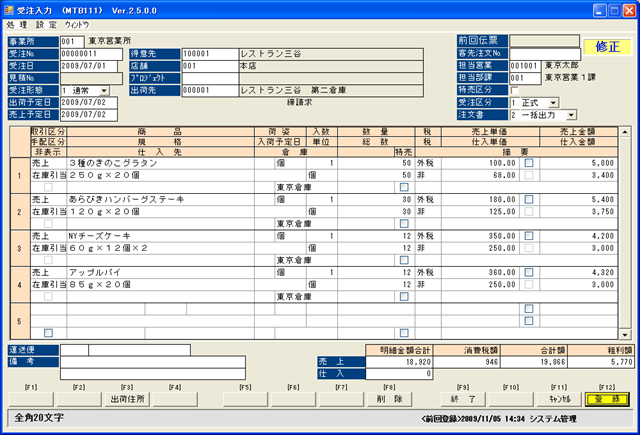
Task: Click the empty プロジェクト code field
Action: click(x=210, y=78)
